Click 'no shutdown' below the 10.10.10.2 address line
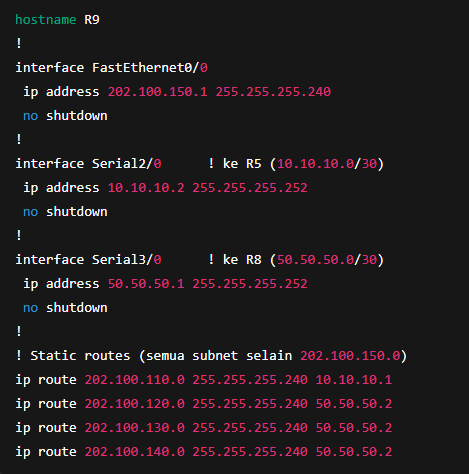 (x=65, y=212)
